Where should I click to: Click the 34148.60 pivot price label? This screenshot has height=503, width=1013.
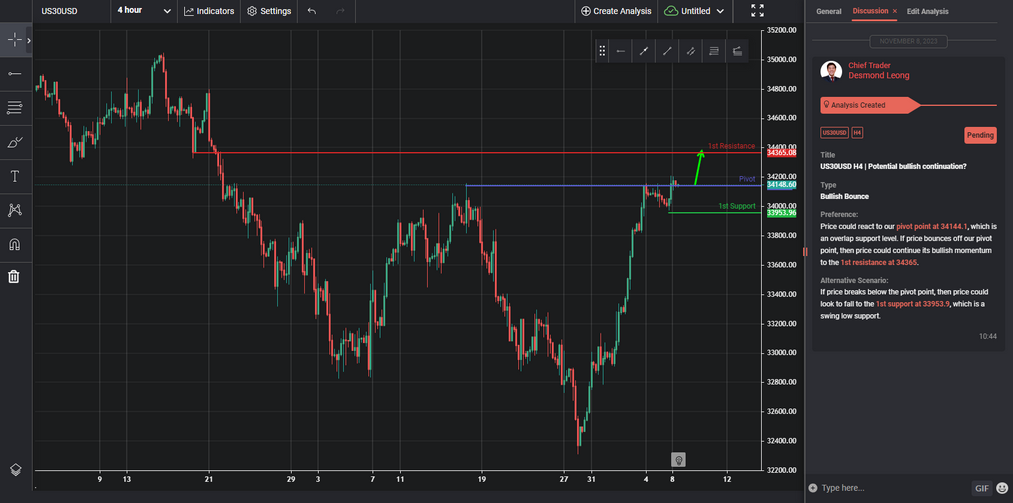781,185
